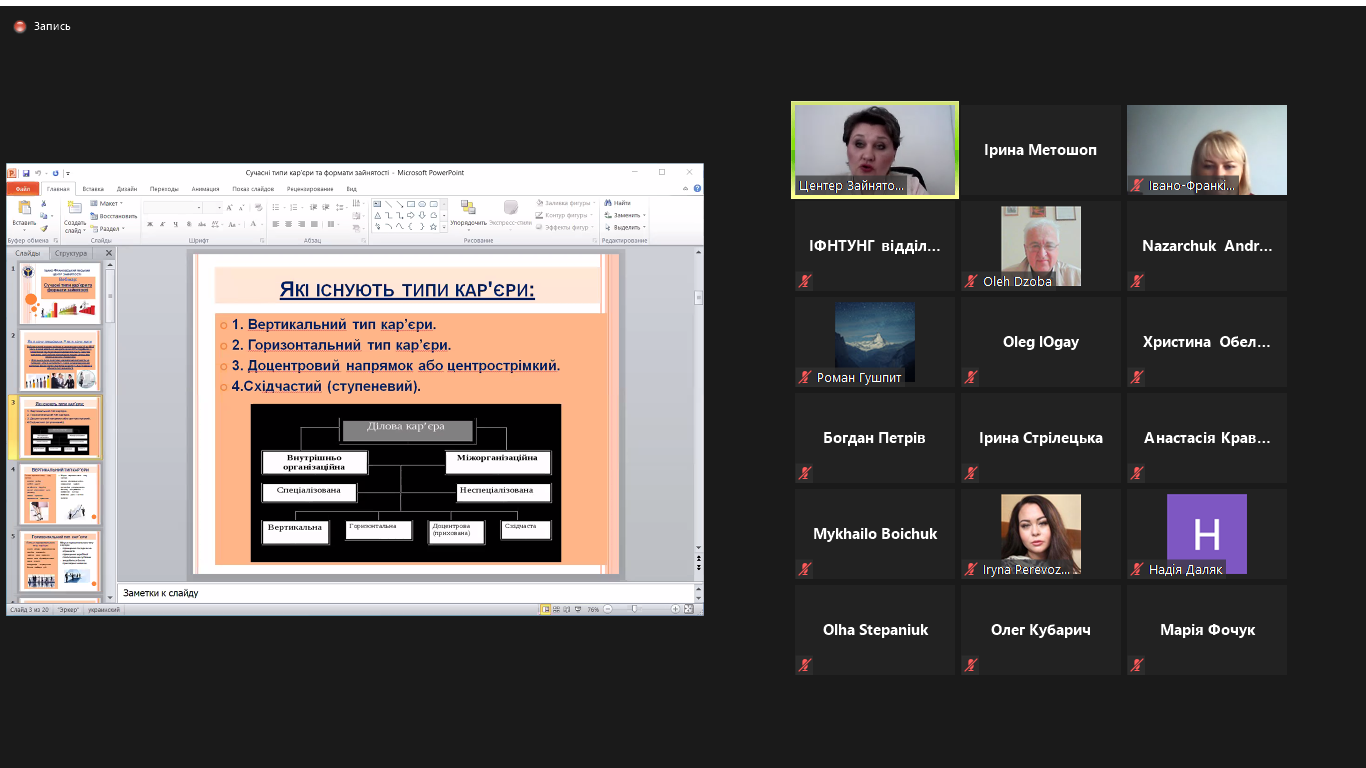Open the font name combo box
Screen dimensions: 1366x768
coord(172,208)
